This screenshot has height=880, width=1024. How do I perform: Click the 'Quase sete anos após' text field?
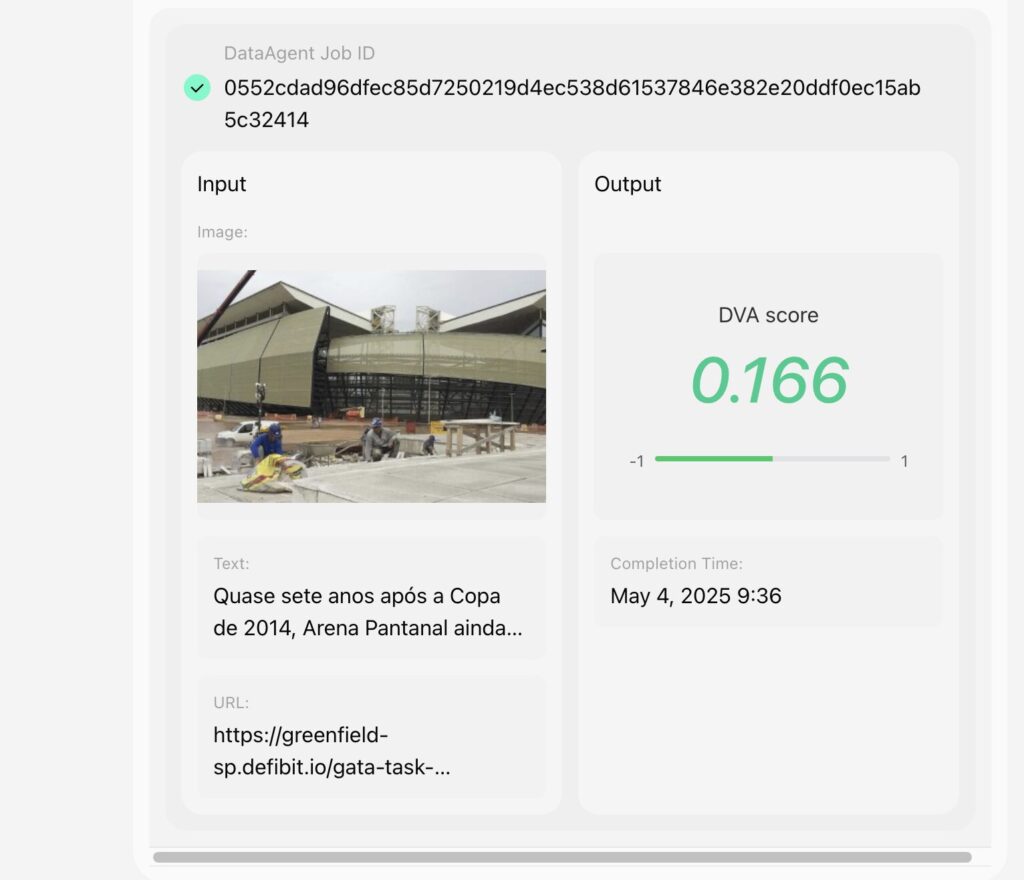point(370,612)
